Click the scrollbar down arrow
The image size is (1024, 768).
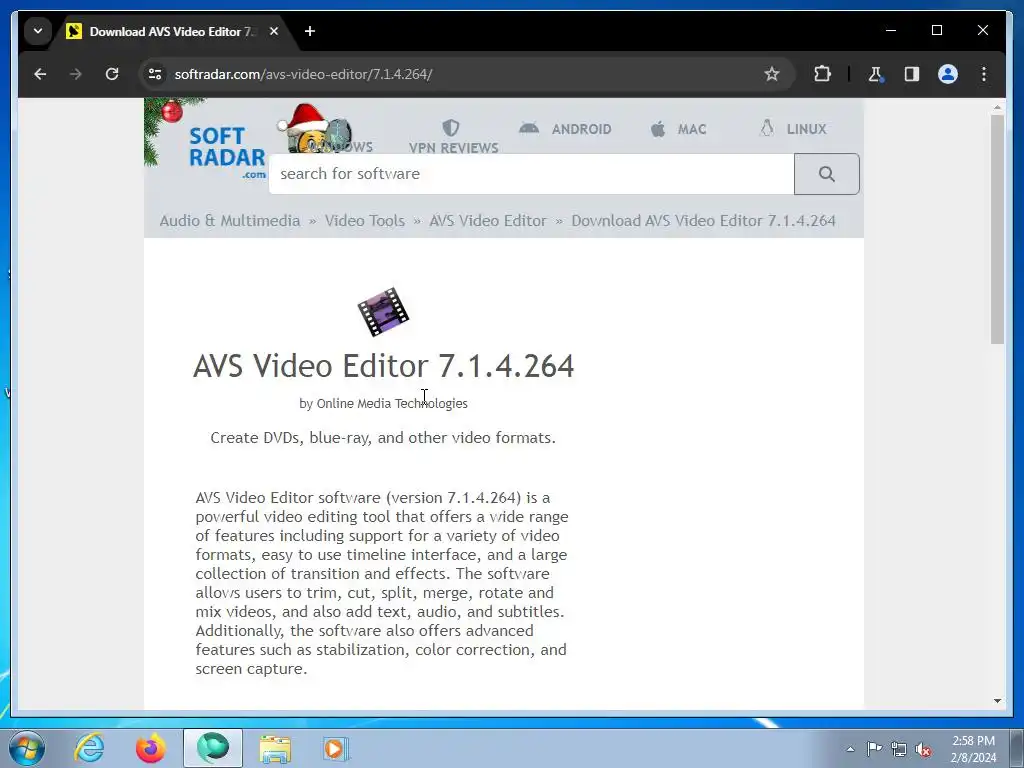pyautogui.click(x=997, y=701)
